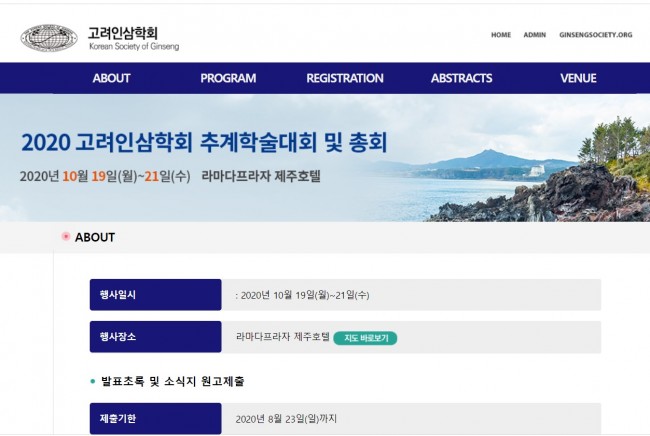Click the Korean Society of Ginseng globe logo
Screen dimensions: 650x436
click(x=49, y=38)
